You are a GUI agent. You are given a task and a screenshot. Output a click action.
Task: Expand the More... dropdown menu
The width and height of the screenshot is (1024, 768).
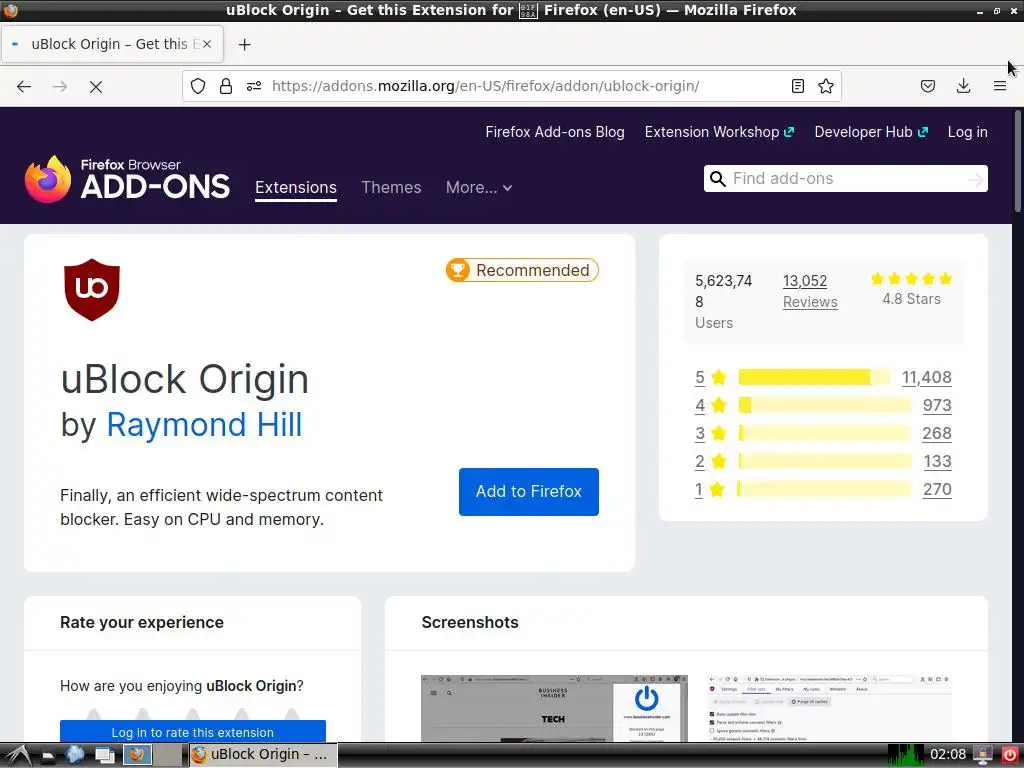479,187
